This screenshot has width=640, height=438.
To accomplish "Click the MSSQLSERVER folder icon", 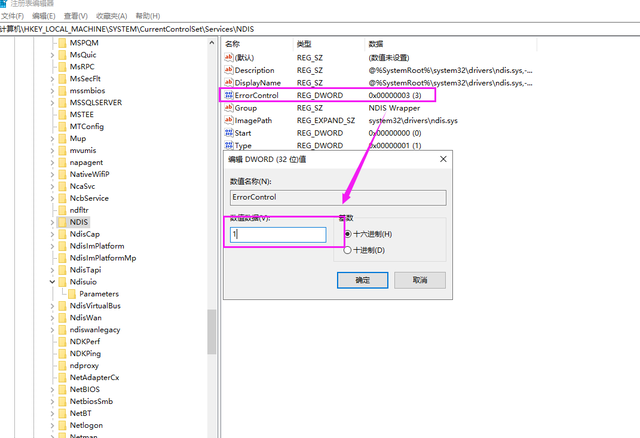I will tap(62, 102).
